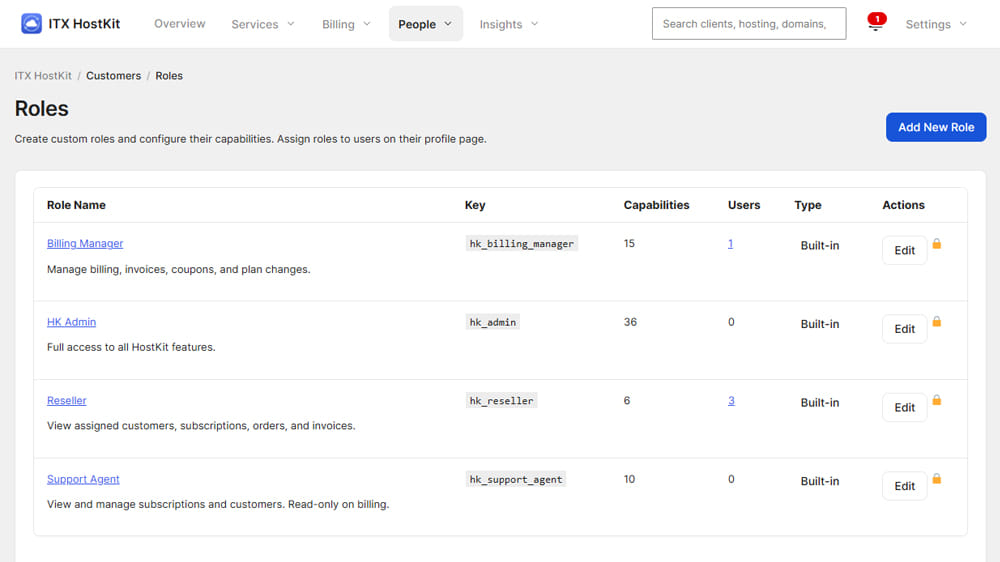Image resolution: width=1000 pixels, height=562 pixels.
Task: Click capabilities count 6 for Reseller
Action: (x=627, y=401)
